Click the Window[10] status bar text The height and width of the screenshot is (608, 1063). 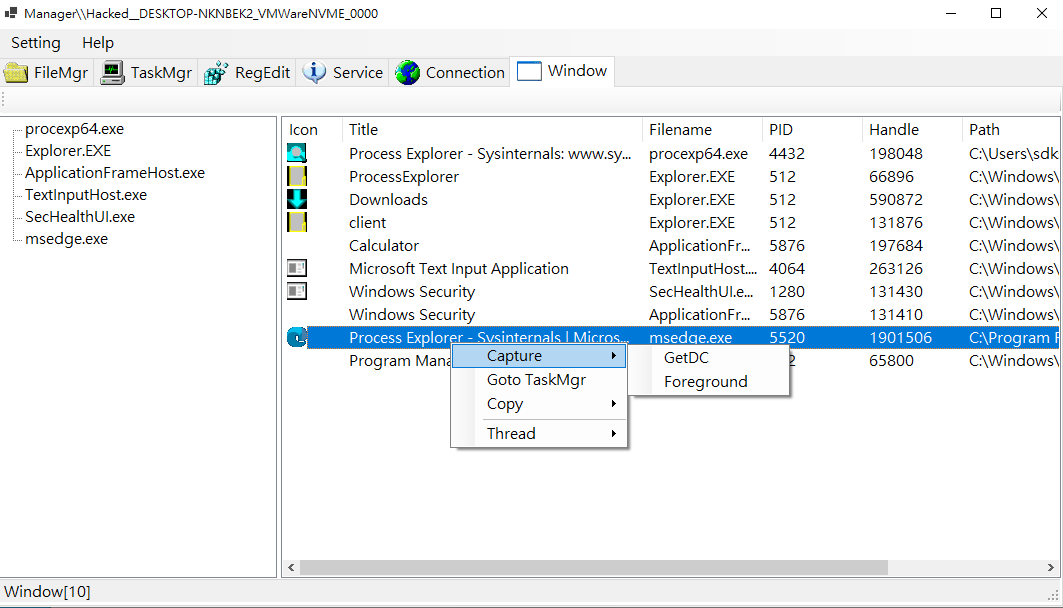coord(47,592)
